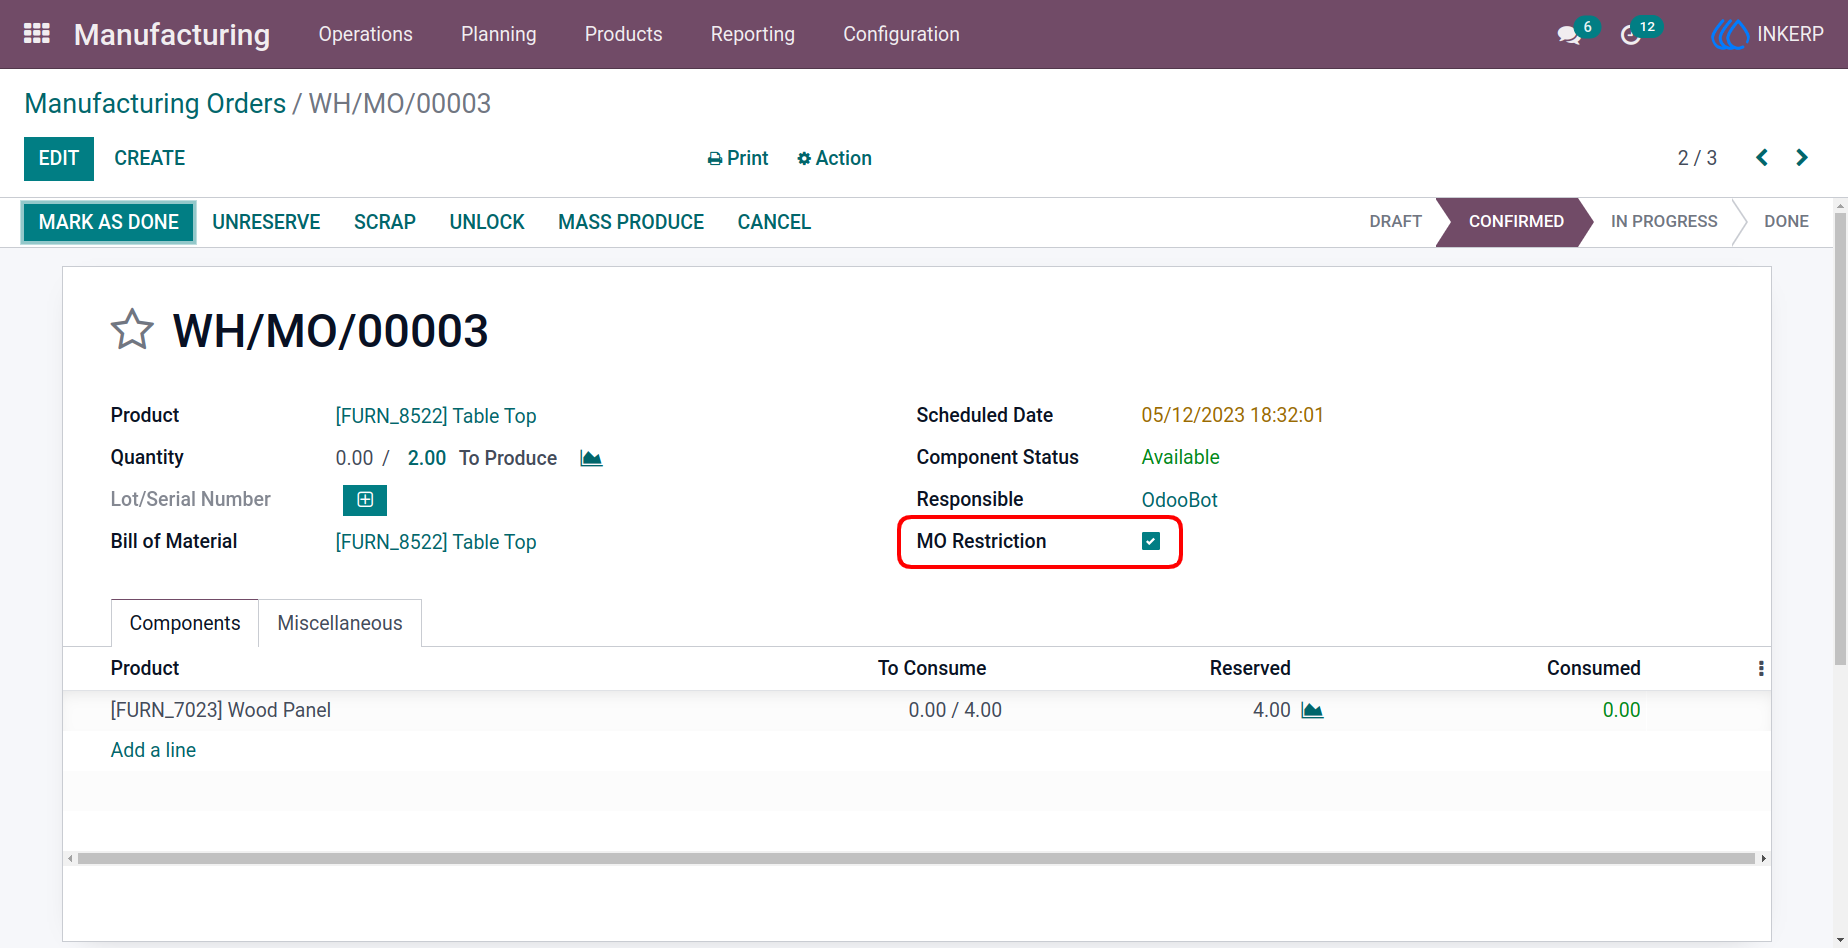Go to next record arrow
The height and width of the screenshot is (948, 1848).
[x=1802, y=158]
